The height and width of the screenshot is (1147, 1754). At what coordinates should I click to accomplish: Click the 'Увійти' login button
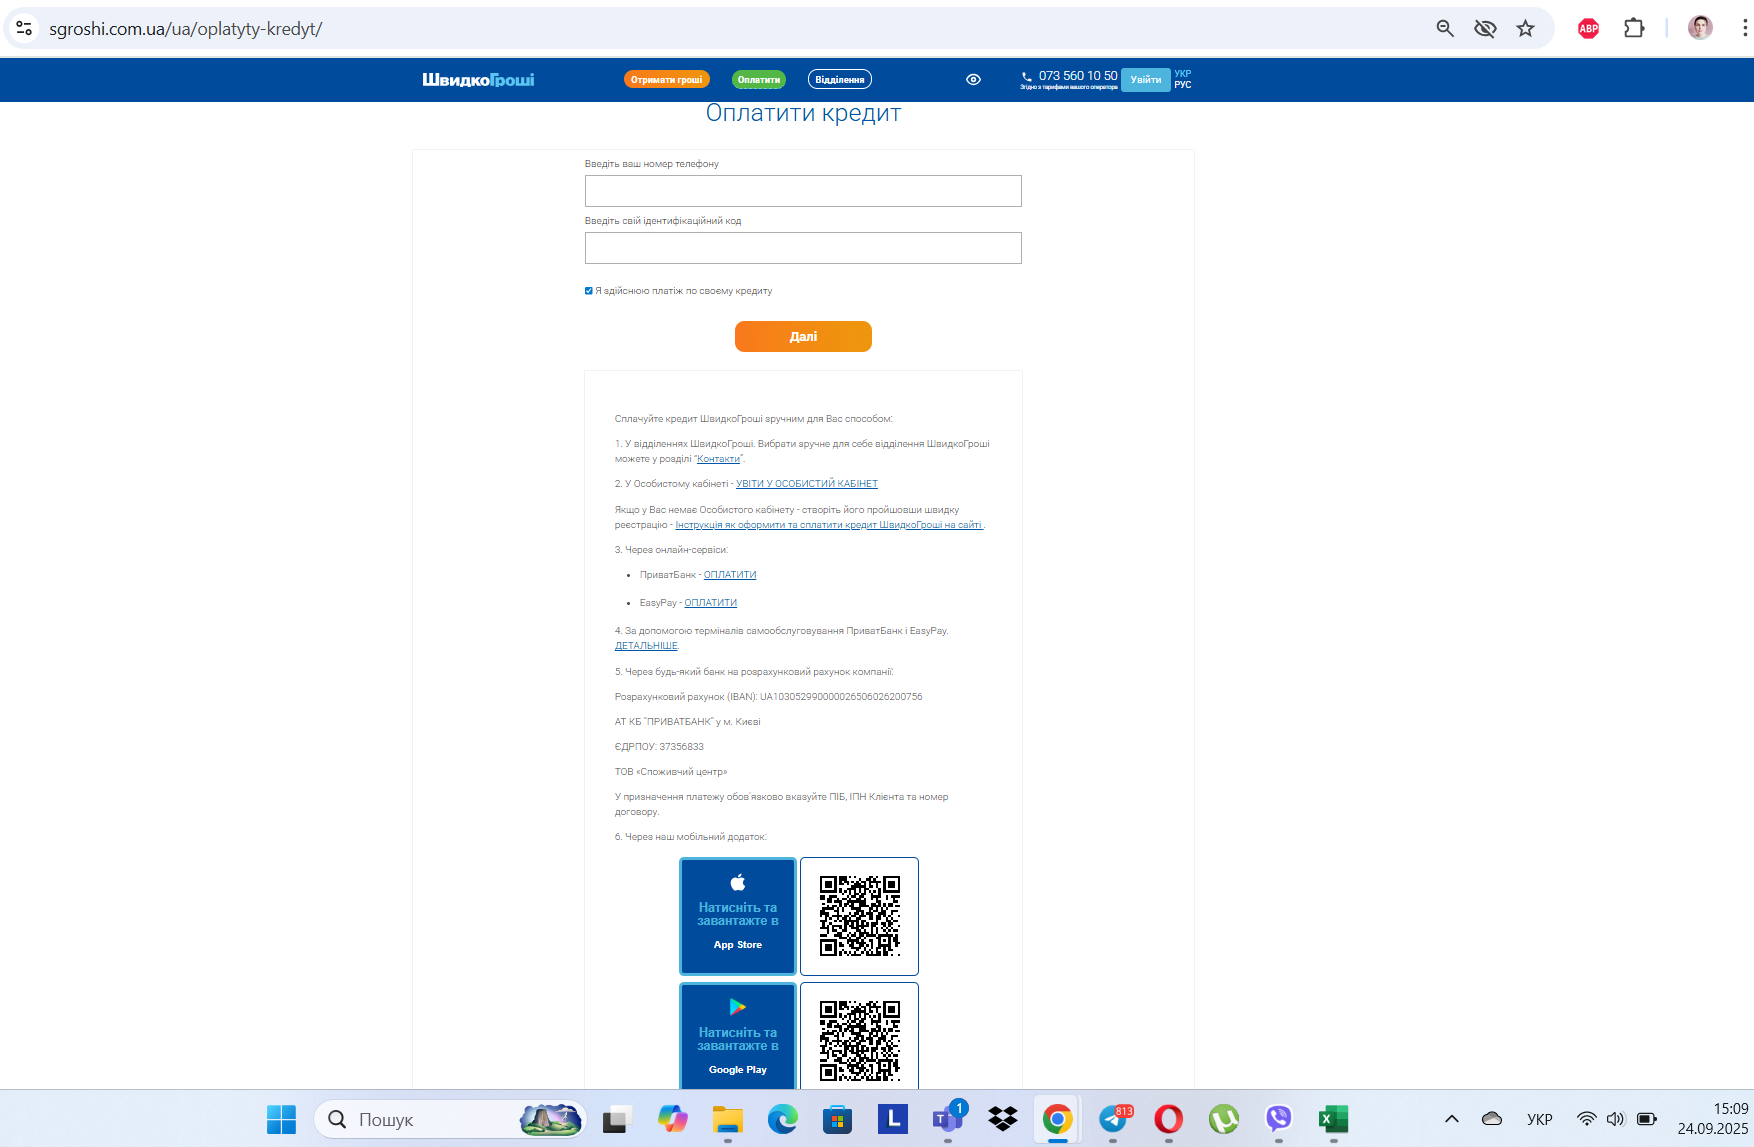[1146, 80]
